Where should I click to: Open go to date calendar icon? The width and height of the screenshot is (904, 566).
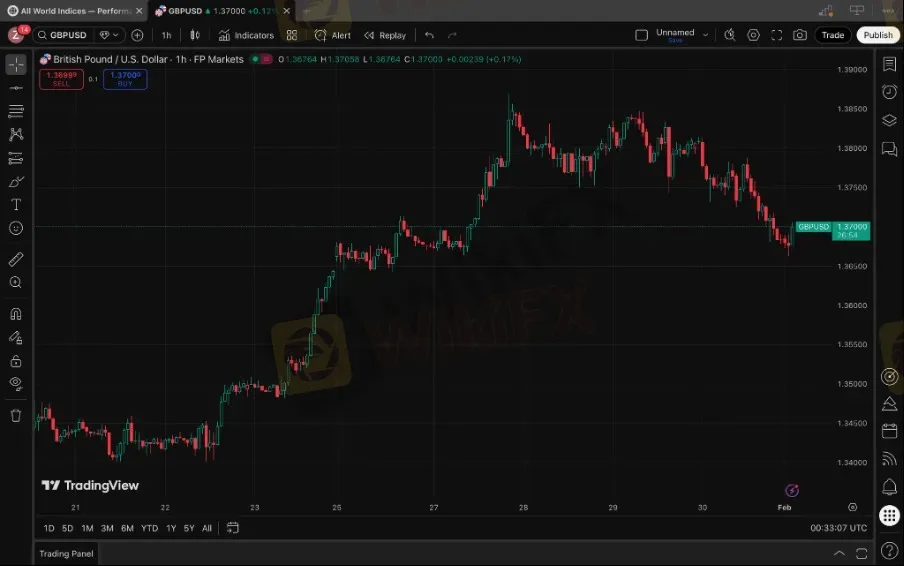pyautogui.click(x=232, y=527)
